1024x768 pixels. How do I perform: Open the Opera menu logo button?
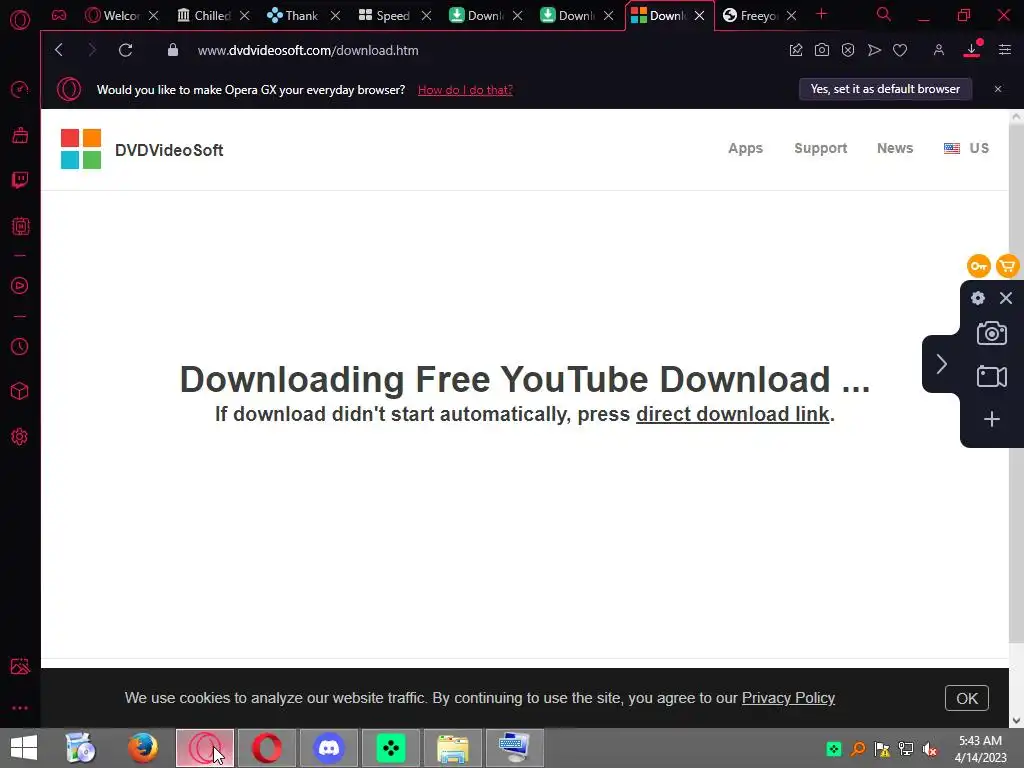point(20,19)
